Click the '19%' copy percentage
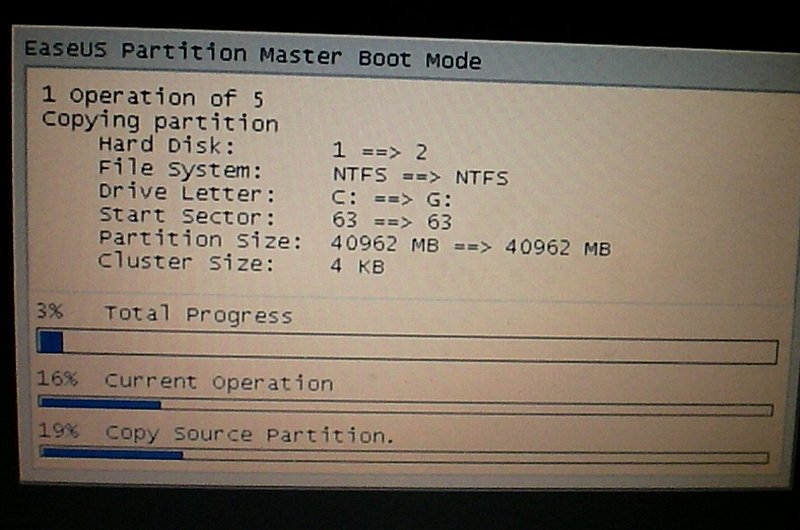800x530 pixels. click(x=59, y=431)
